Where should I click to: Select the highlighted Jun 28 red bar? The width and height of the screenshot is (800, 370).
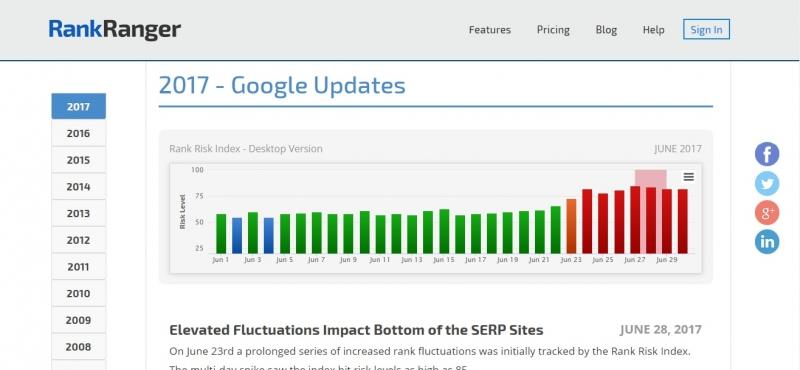651,220
